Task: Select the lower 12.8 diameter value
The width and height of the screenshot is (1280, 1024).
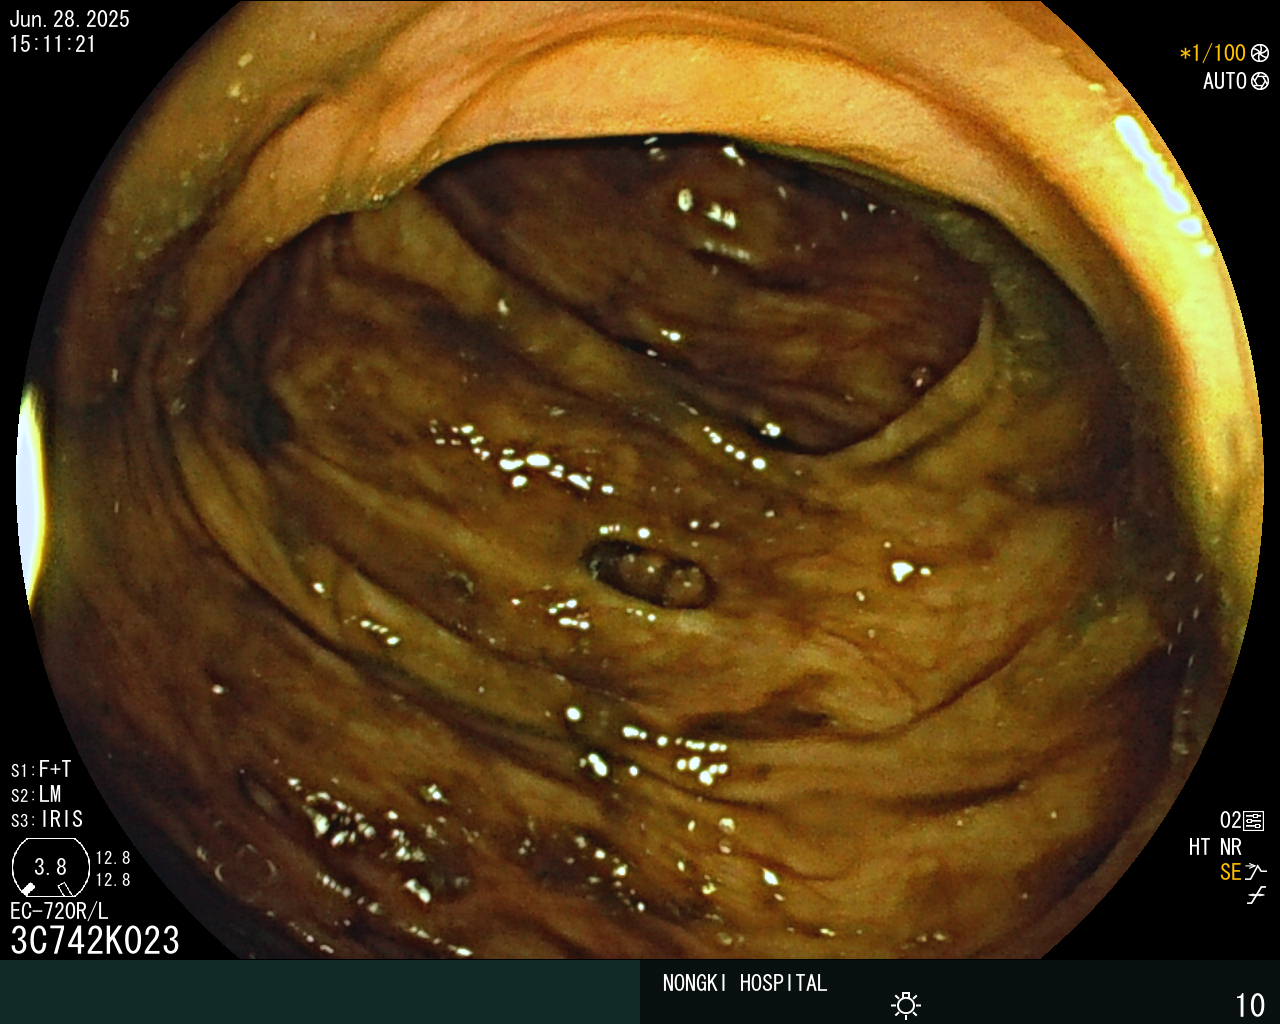Action: pos(113,880)
